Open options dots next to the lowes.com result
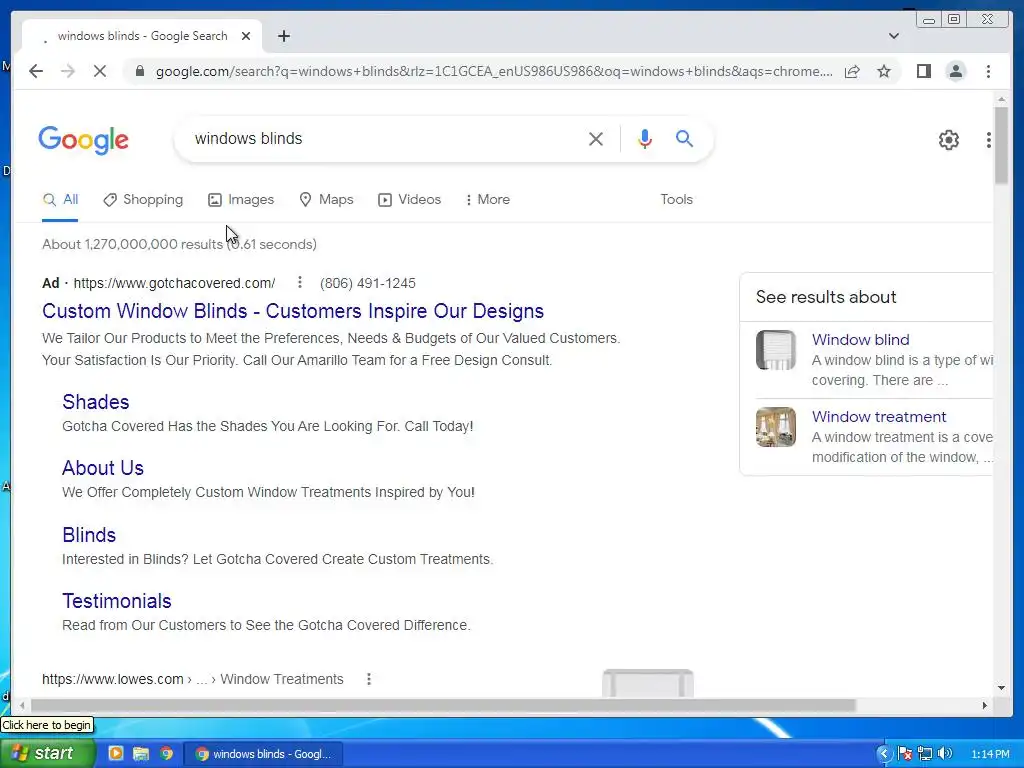The width and height of the screenshot is (1024, 768). [x=368, y=679]
